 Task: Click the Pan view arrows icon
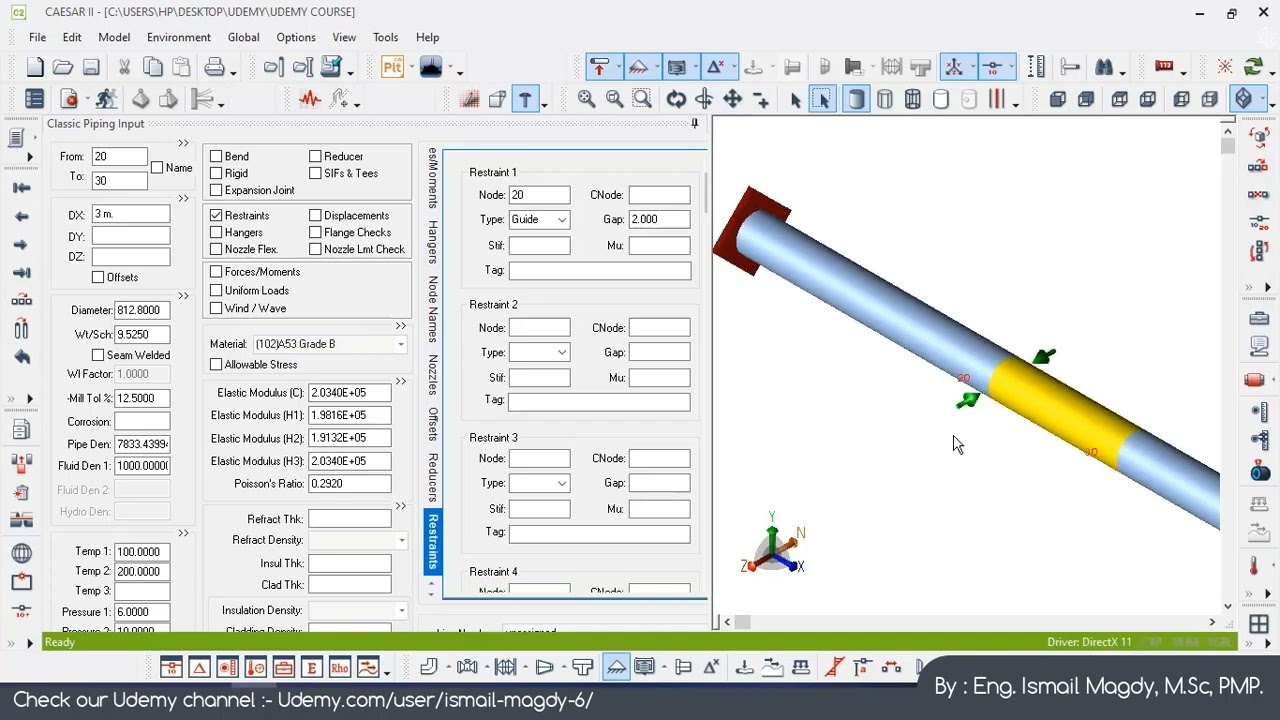coord(732,99)
